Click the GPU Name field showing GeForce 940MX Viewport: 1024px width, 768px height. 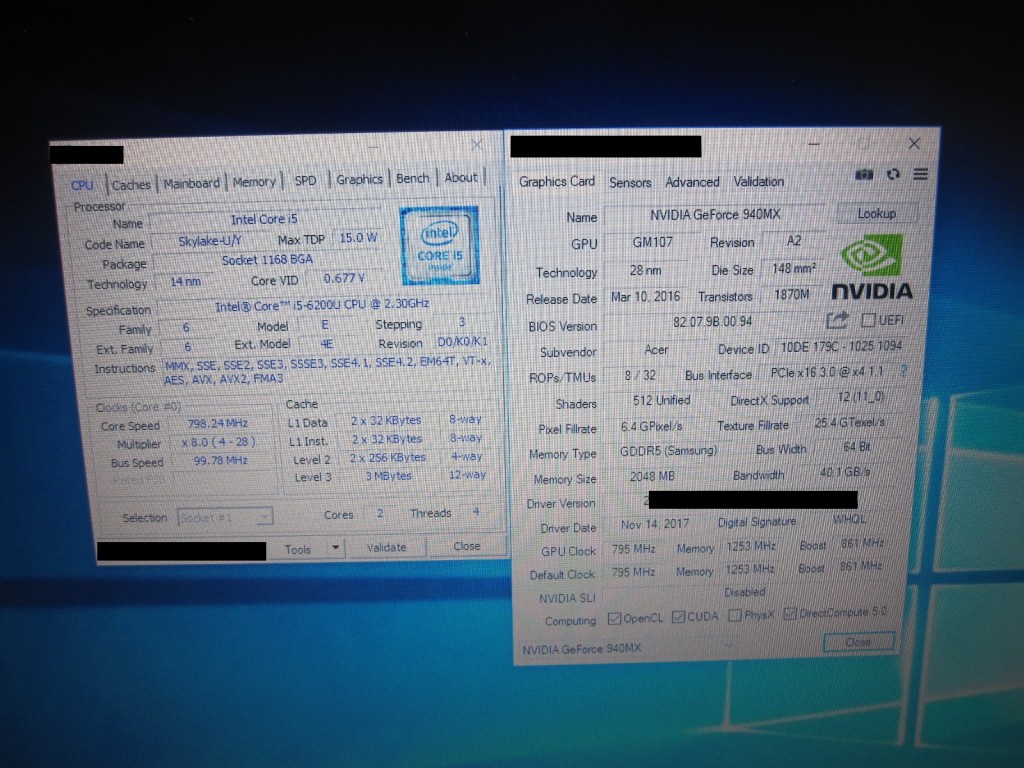714,215
